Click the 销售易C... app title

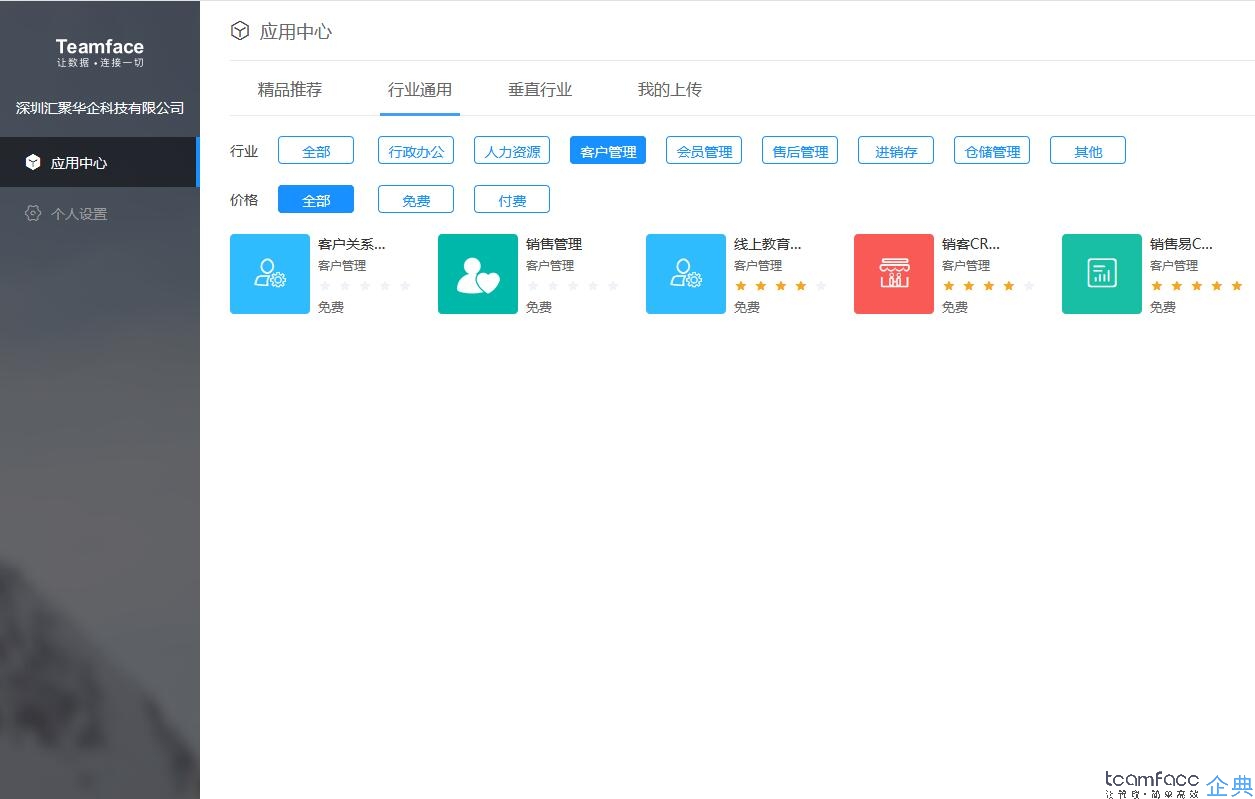(x=1181, y=244)
